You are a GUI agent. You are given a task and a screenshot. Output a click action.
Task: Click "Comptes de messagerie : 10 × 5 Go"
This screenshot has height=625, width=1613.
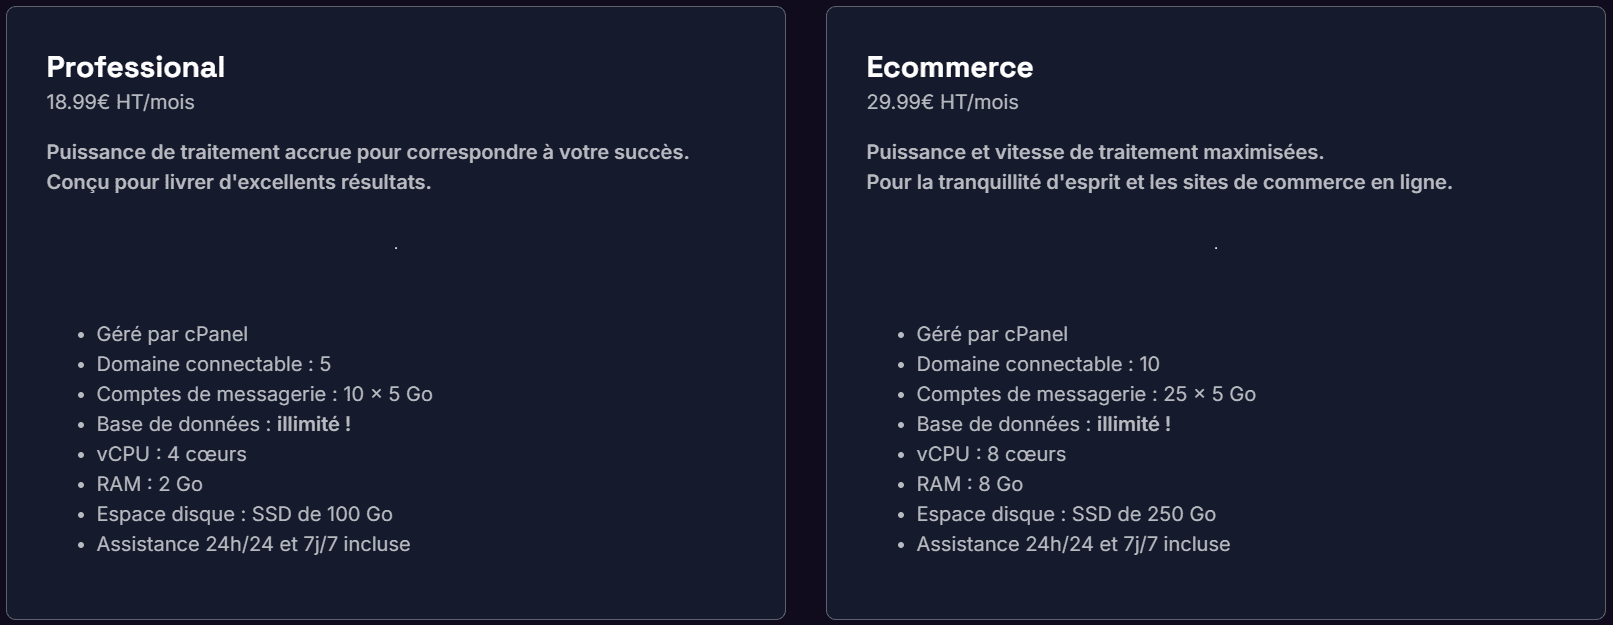click(264, 394)
